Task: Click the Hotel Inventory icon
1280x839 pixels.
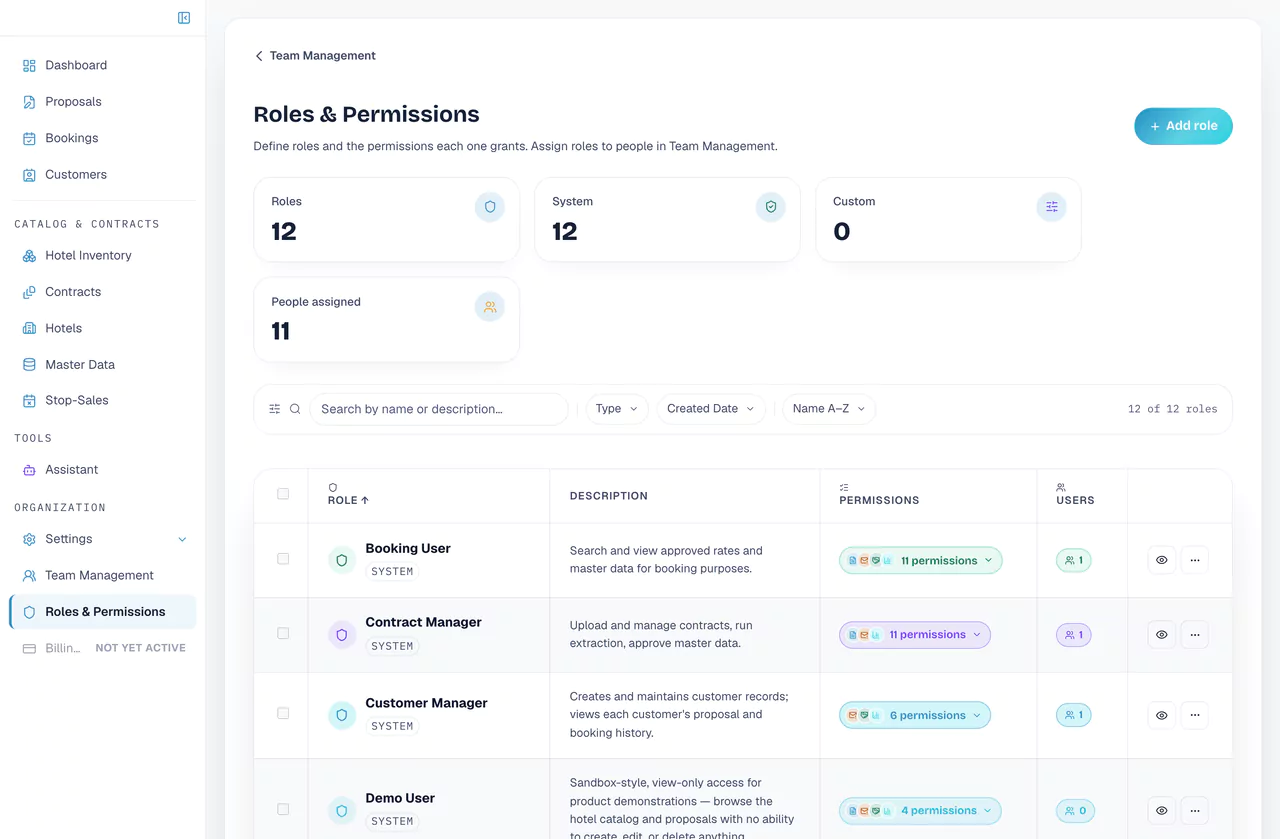Action: [29, 256]
